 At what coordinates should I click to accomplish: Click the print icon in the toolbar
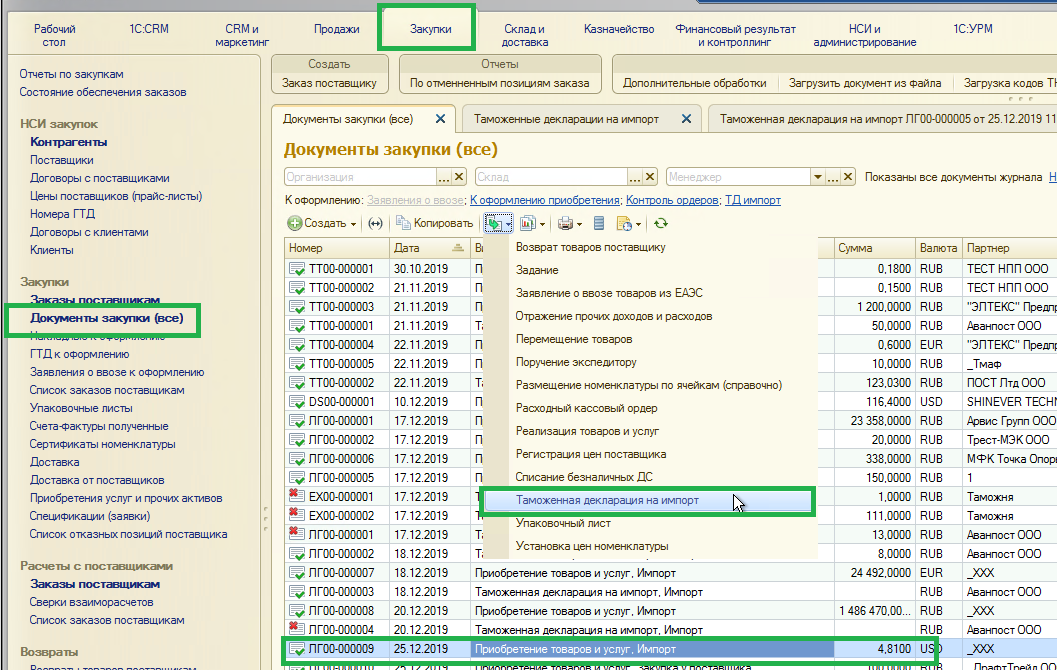pos(565,223)
